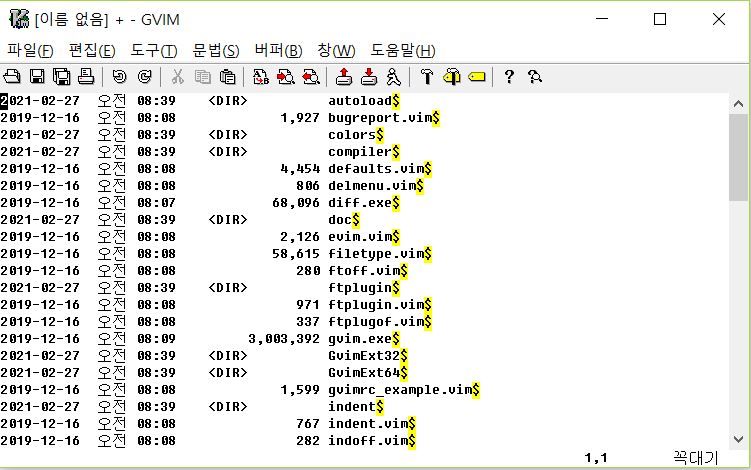Click the GVIM application icon in title bar

19,19
